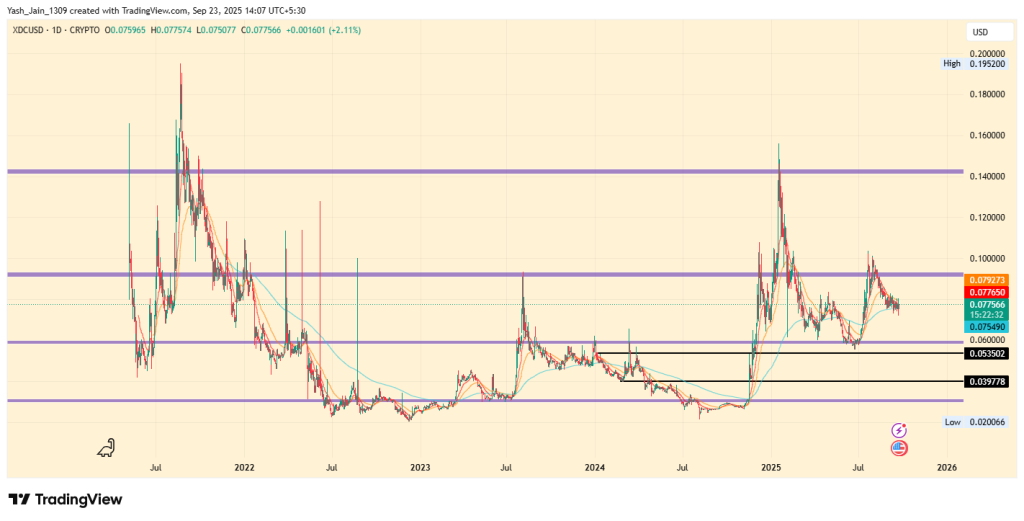Click the TradingView logo at bottom left
This screenshot has height=521, width=1024.
point(65,499)
